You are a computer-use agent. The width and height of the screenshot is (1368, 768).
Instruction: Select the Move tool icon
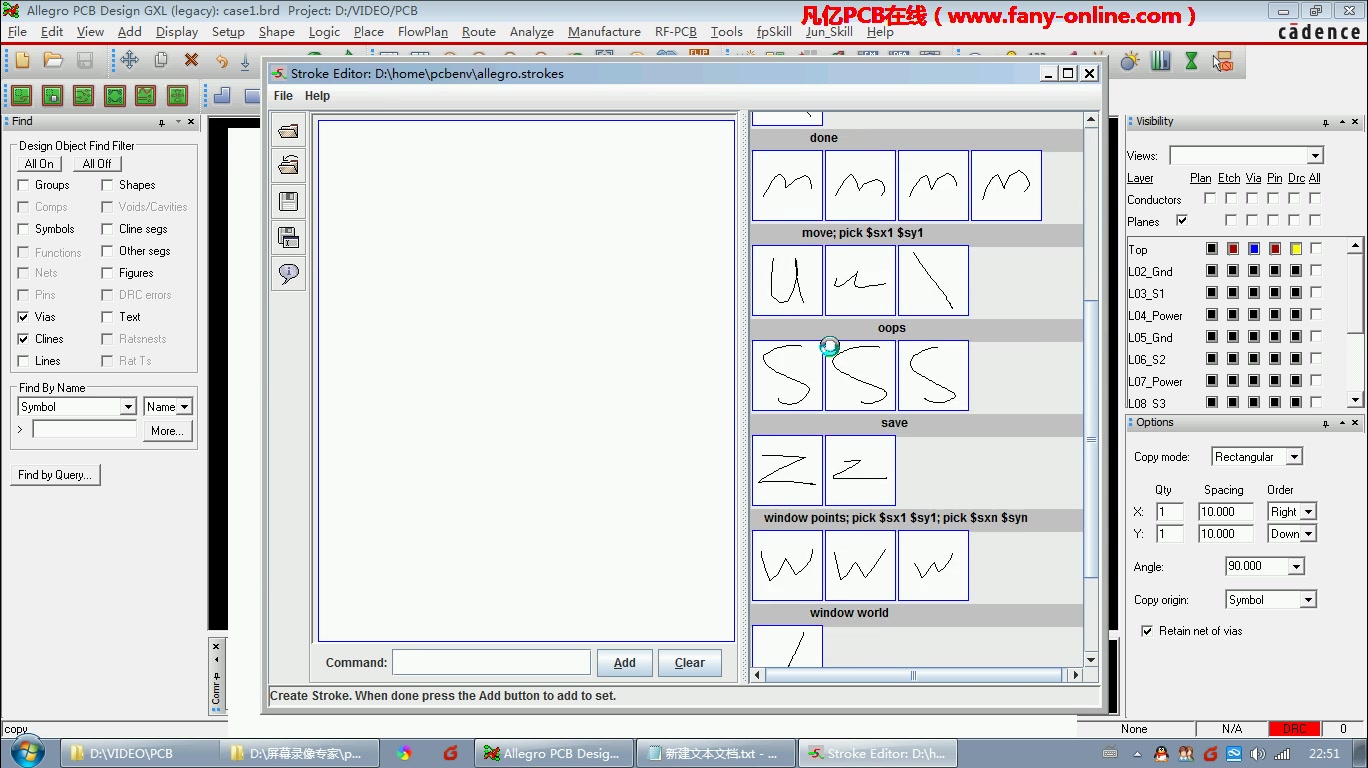129,60
